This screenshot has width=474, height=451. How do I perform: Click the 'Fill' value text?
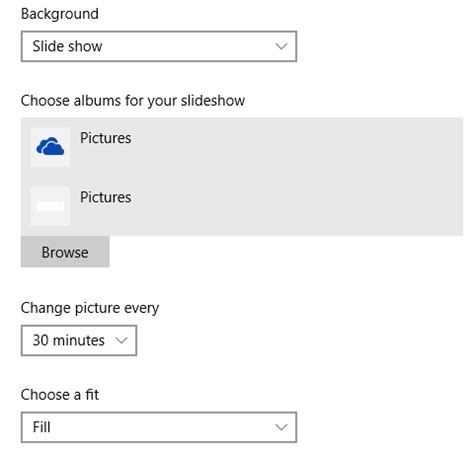[42, 427]
